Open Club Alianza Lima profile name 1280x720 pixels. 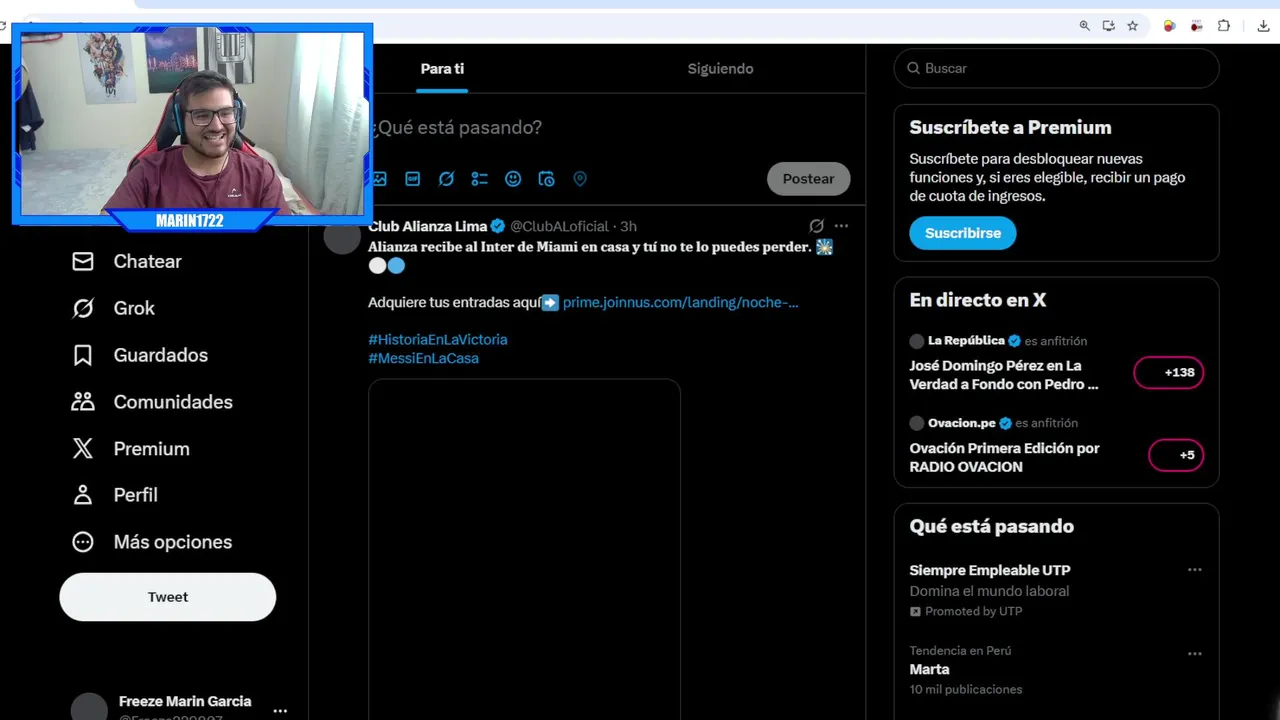(x=427, y=226)
